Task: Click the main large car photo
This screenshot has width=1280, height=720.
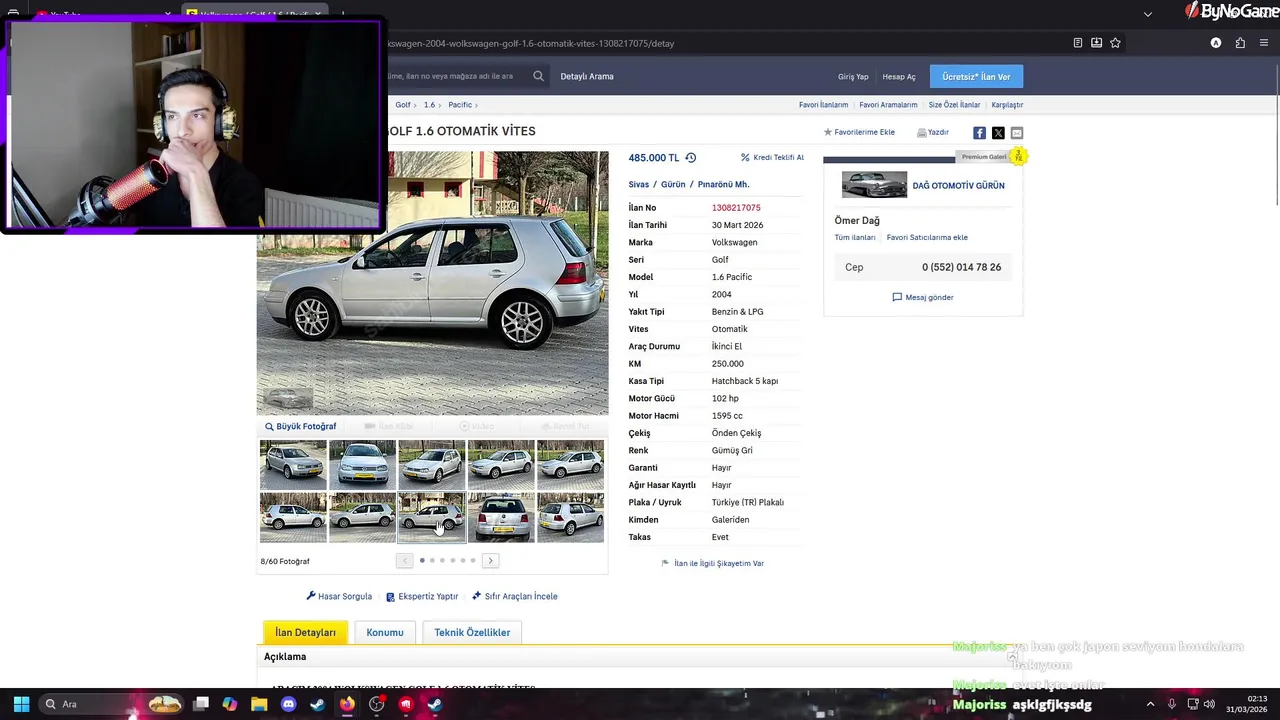Action: [432, 283]
